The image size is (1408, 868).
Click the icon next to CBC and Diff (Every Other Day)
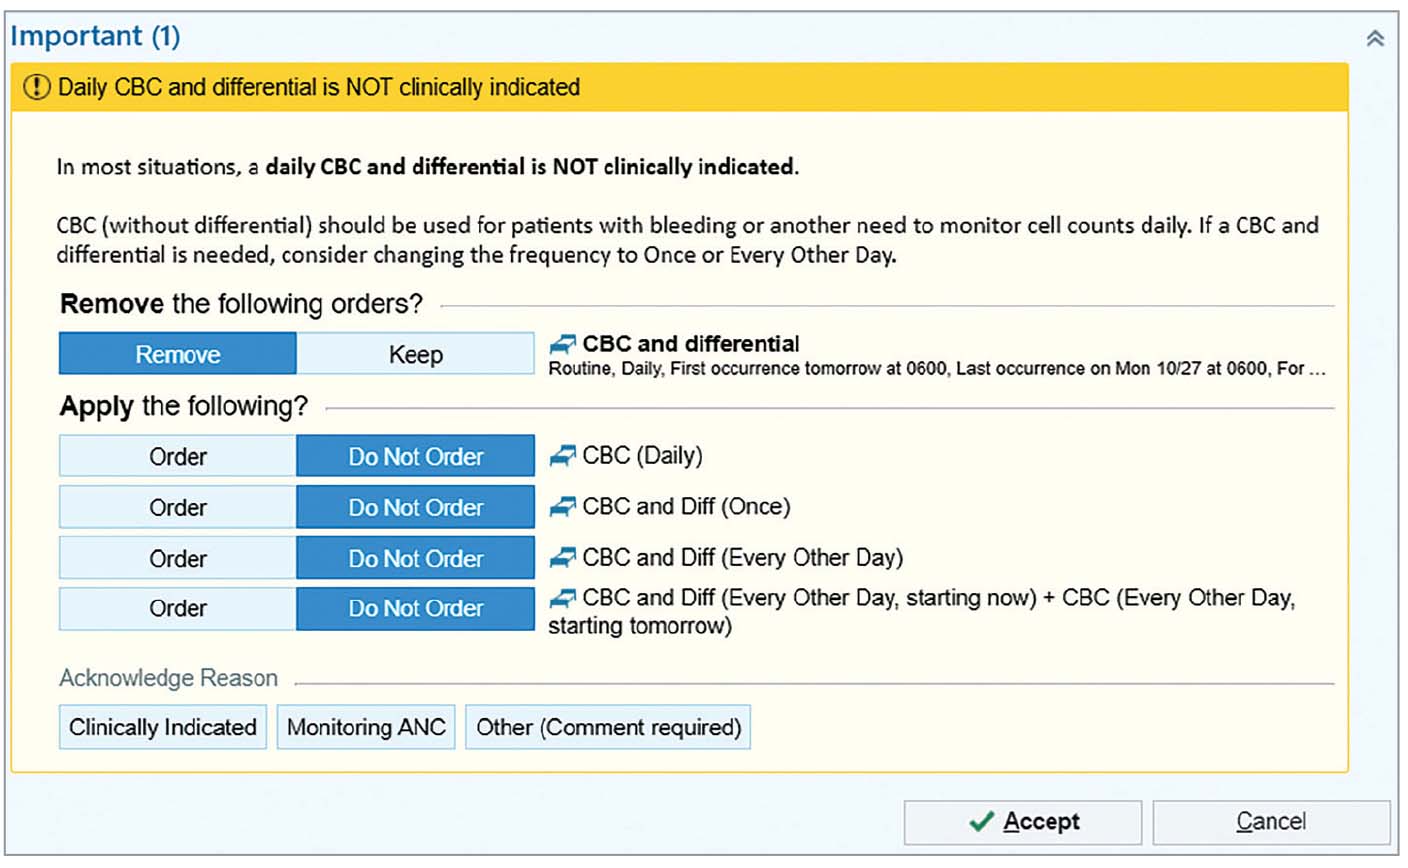click(562, 557)
